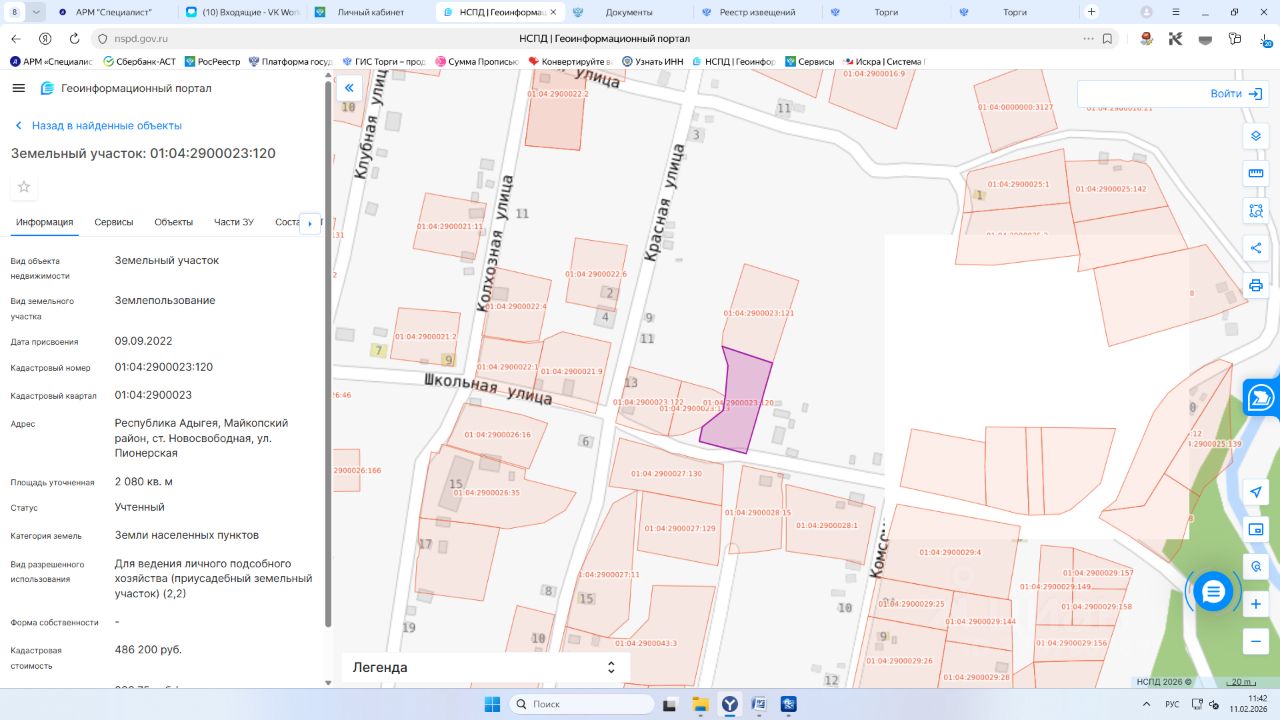
Task: Activate the ruler measurement tool
Action: tap(1256, 174)
